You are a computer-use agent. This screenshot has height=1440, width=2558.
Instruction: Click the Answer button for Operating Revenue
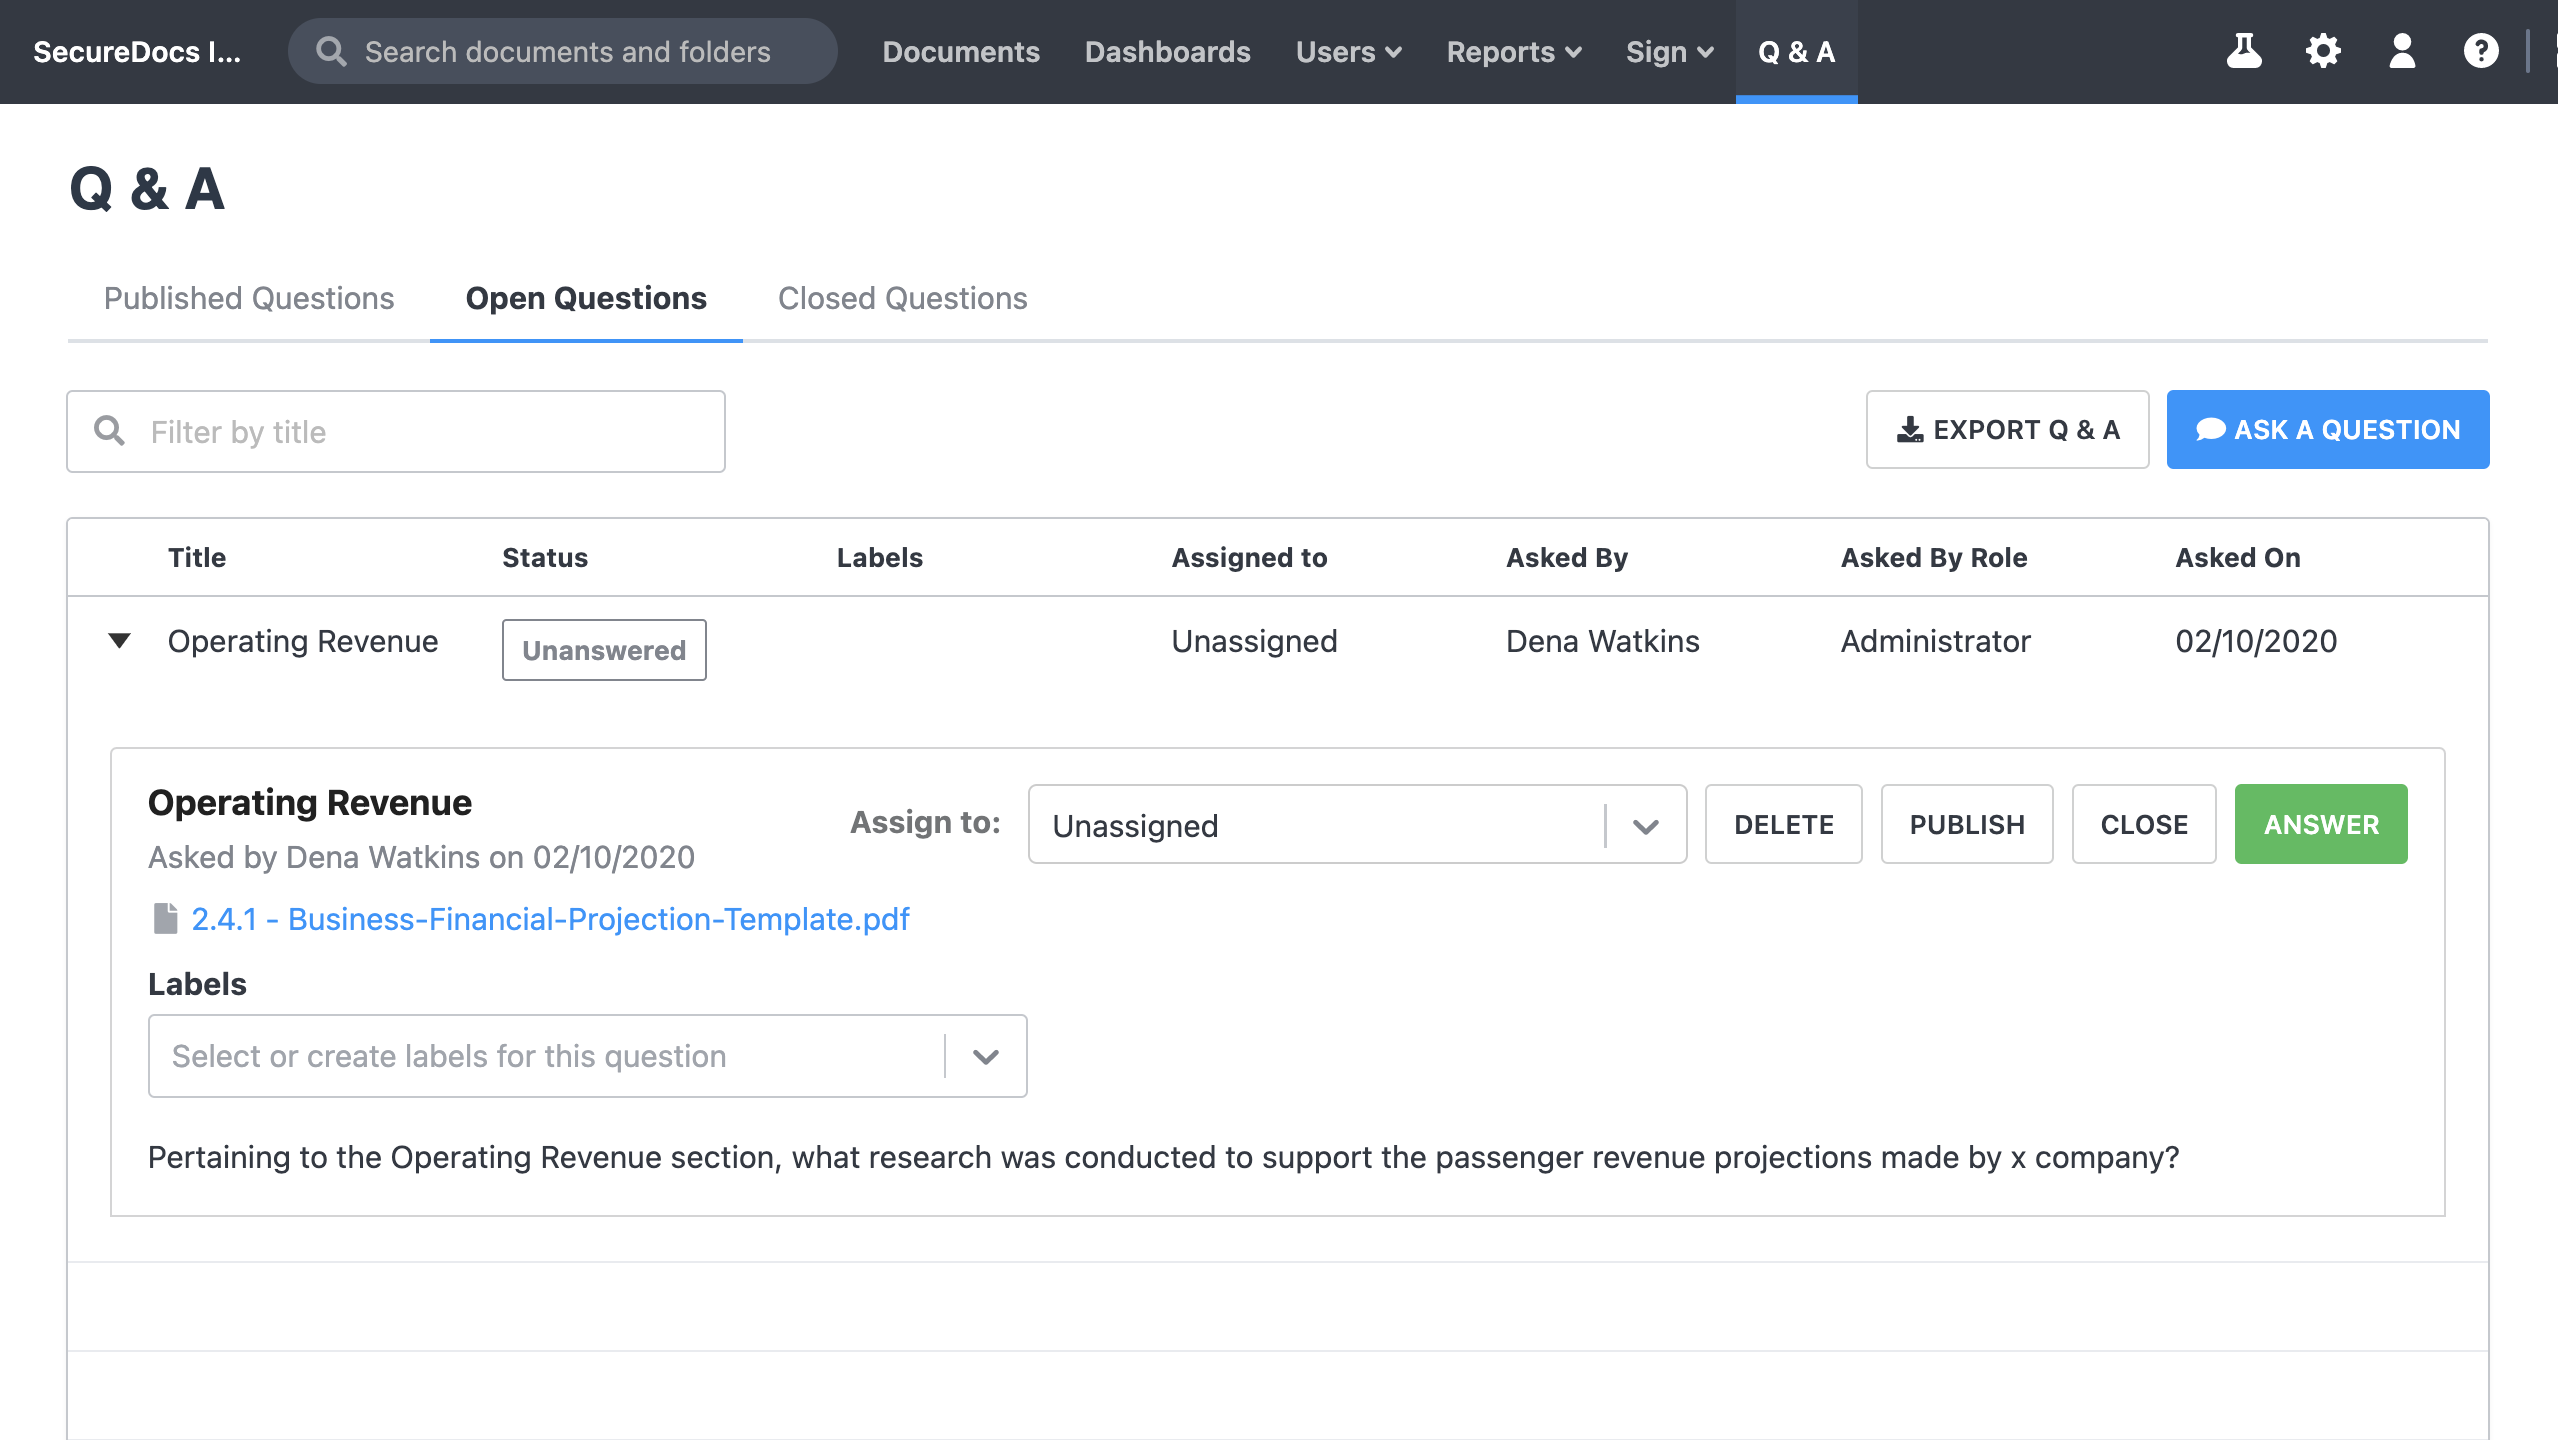pyautogui.click(x=2321, y=822)
